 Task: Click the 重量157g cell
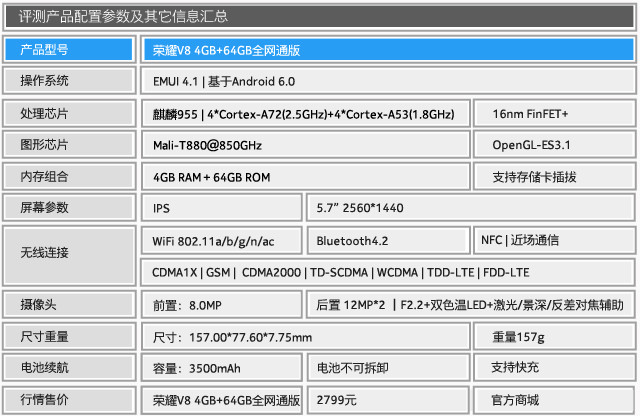[554, 336]
